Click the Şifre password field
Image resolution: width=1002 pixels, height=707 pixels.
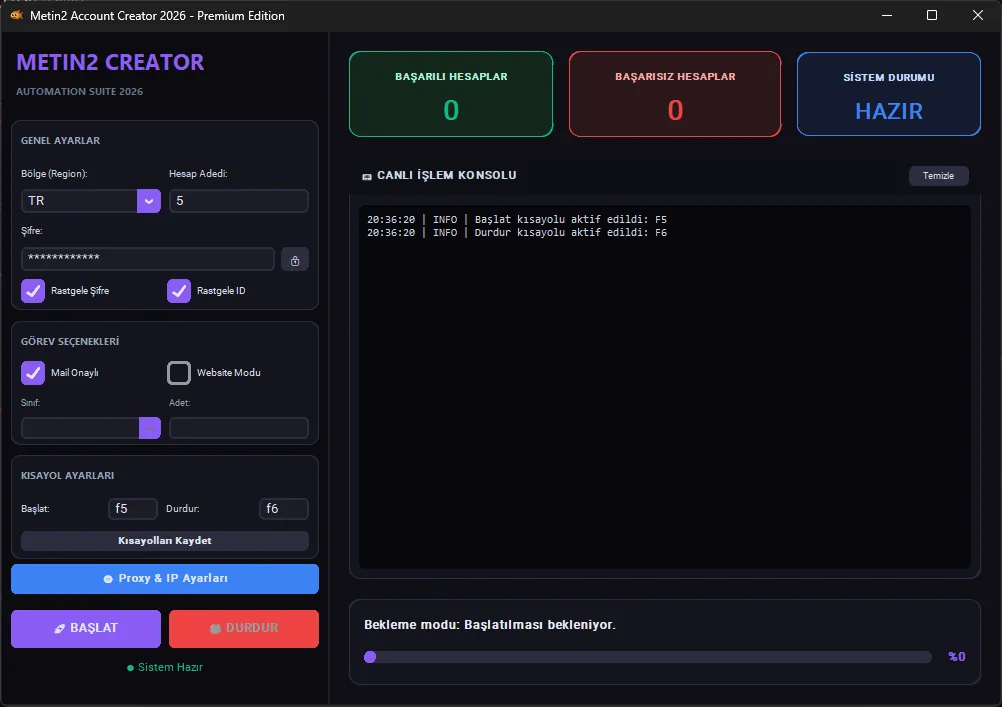[148, 259]
